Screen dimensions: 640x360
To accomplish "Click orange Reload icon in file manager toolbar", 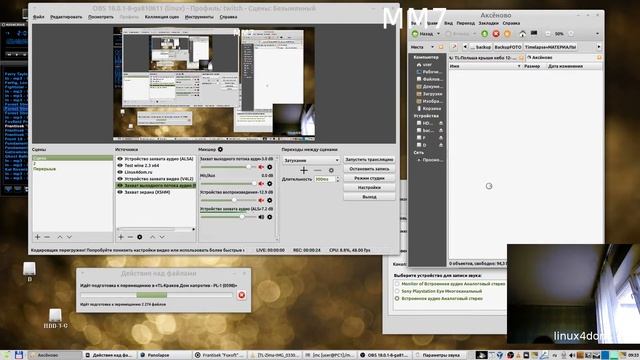I will (507, 34).
